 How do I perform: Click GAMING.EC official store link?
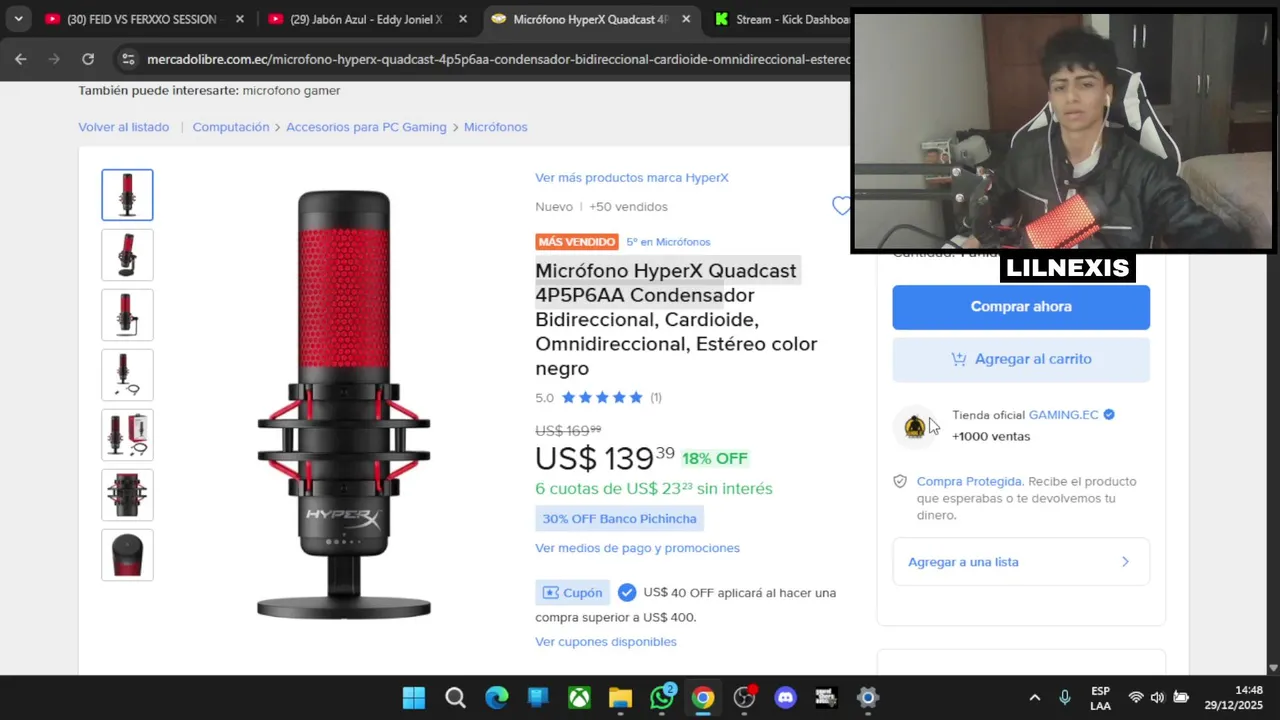[x=1064, y=415]
